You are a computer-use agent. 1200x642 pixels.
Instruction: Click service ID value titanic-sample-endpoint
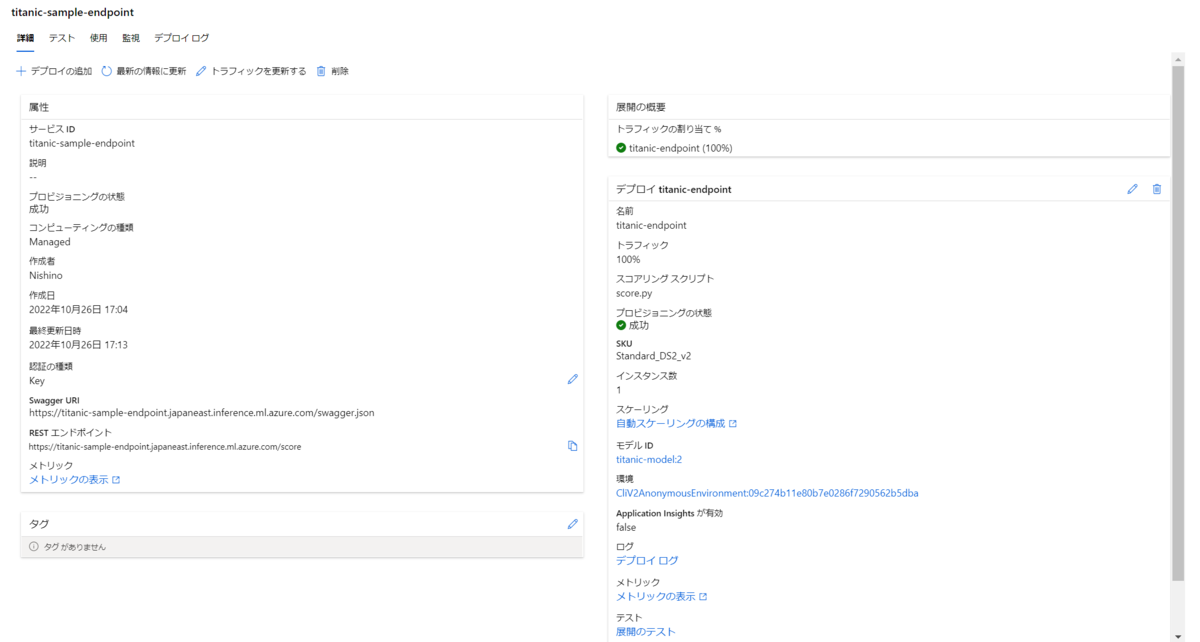coord(82,143)
